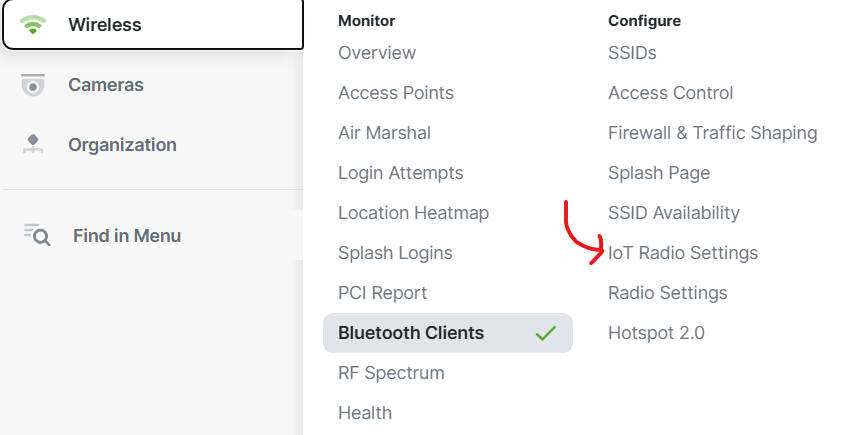Open IoT Radio Settings page

coord(683,253)
